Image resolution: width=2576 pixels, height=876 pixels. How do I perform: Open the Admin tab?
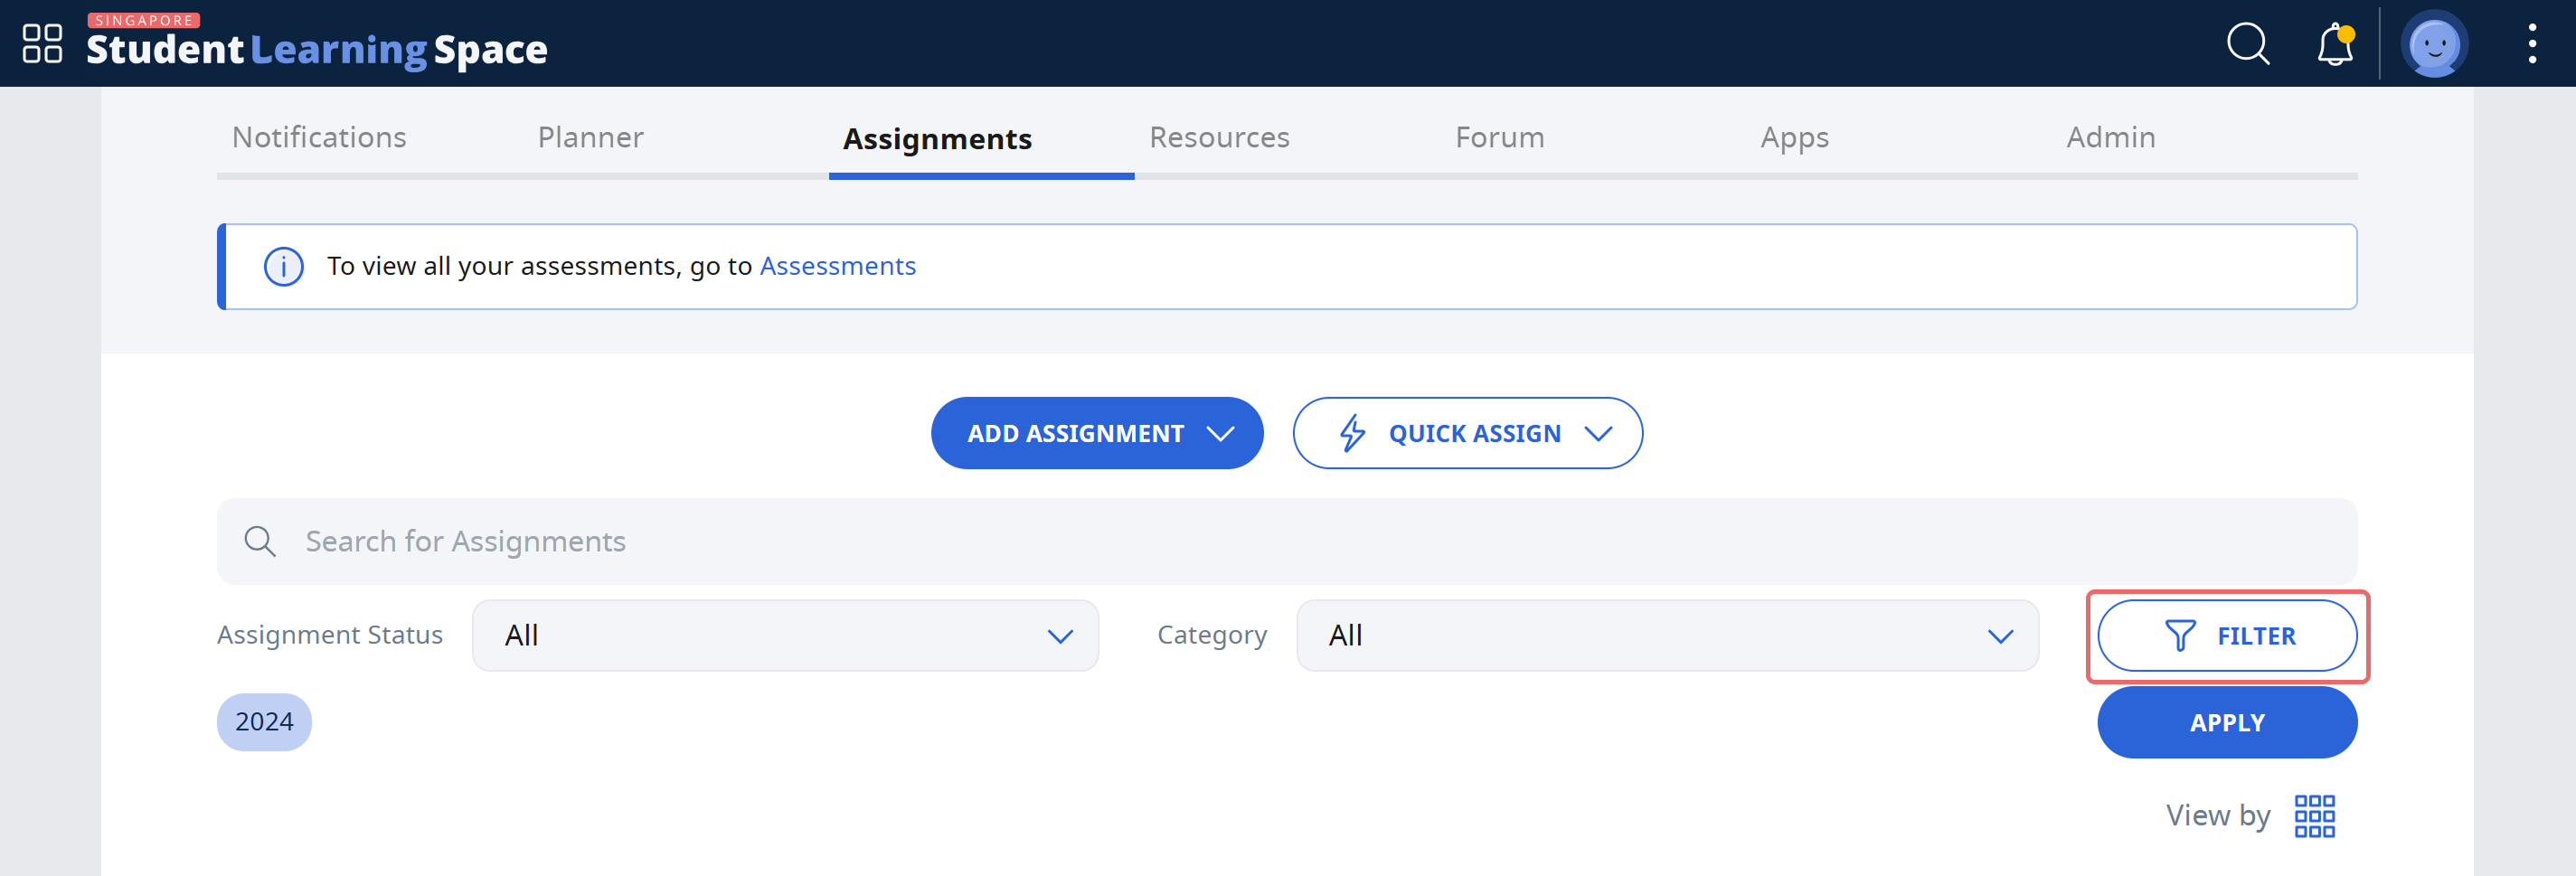(x=2110, y=138)
